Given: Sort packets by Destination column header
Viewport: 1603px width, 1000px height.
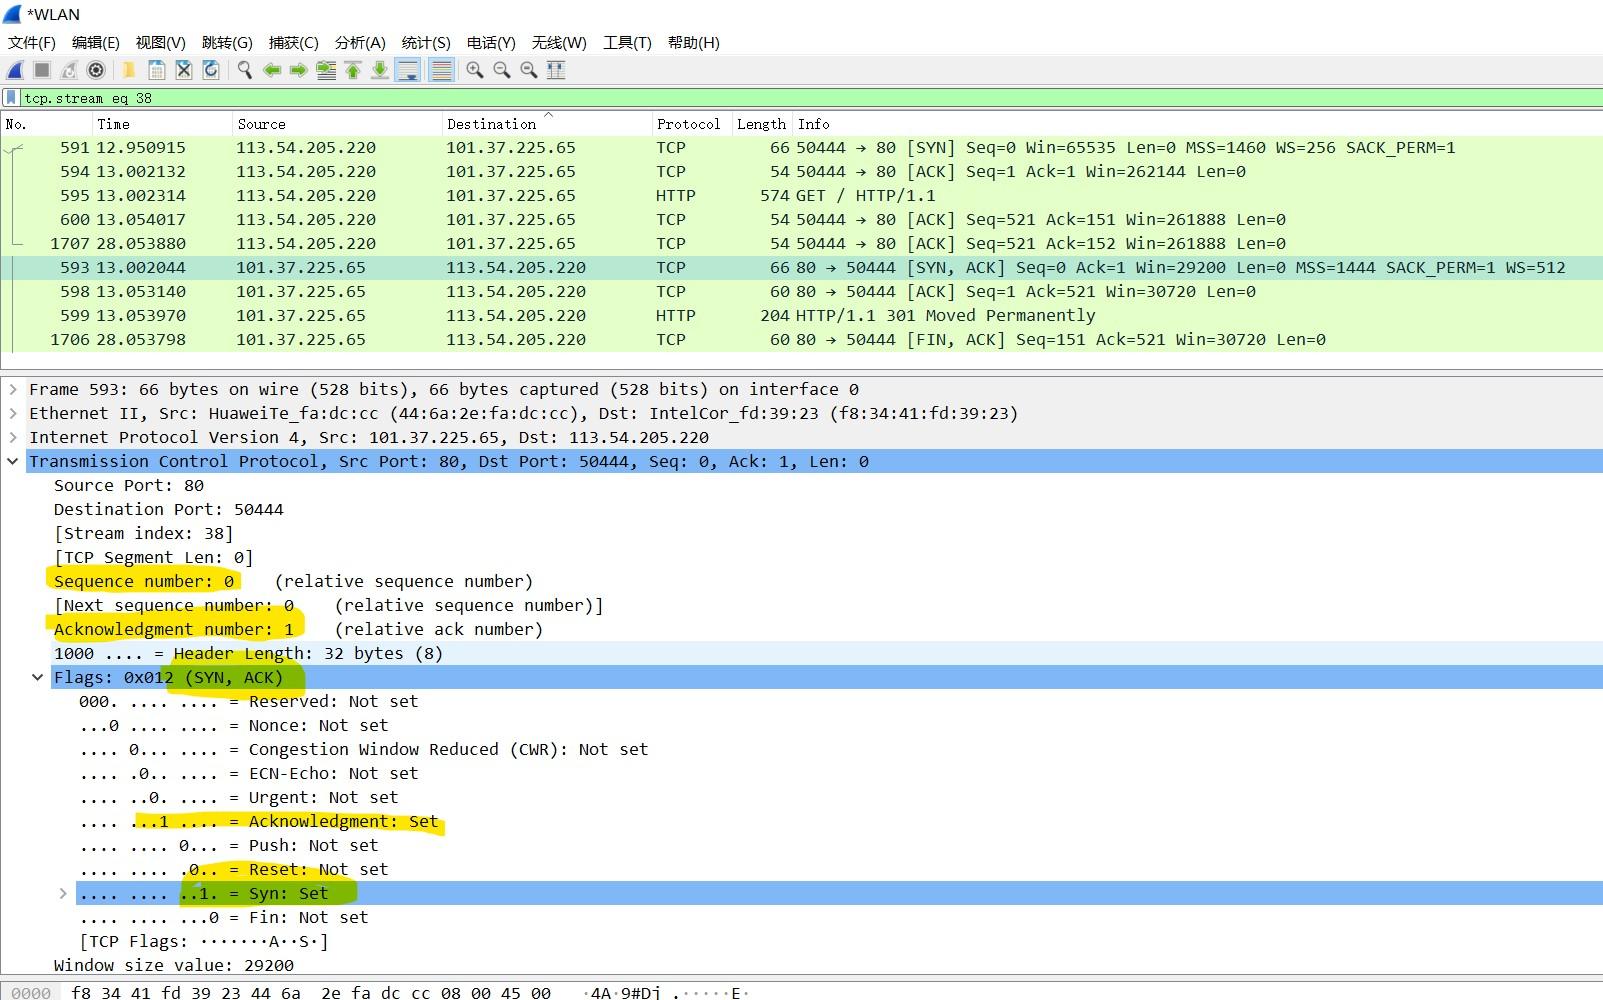Looking at the screenshot, I should click(491, 124).
